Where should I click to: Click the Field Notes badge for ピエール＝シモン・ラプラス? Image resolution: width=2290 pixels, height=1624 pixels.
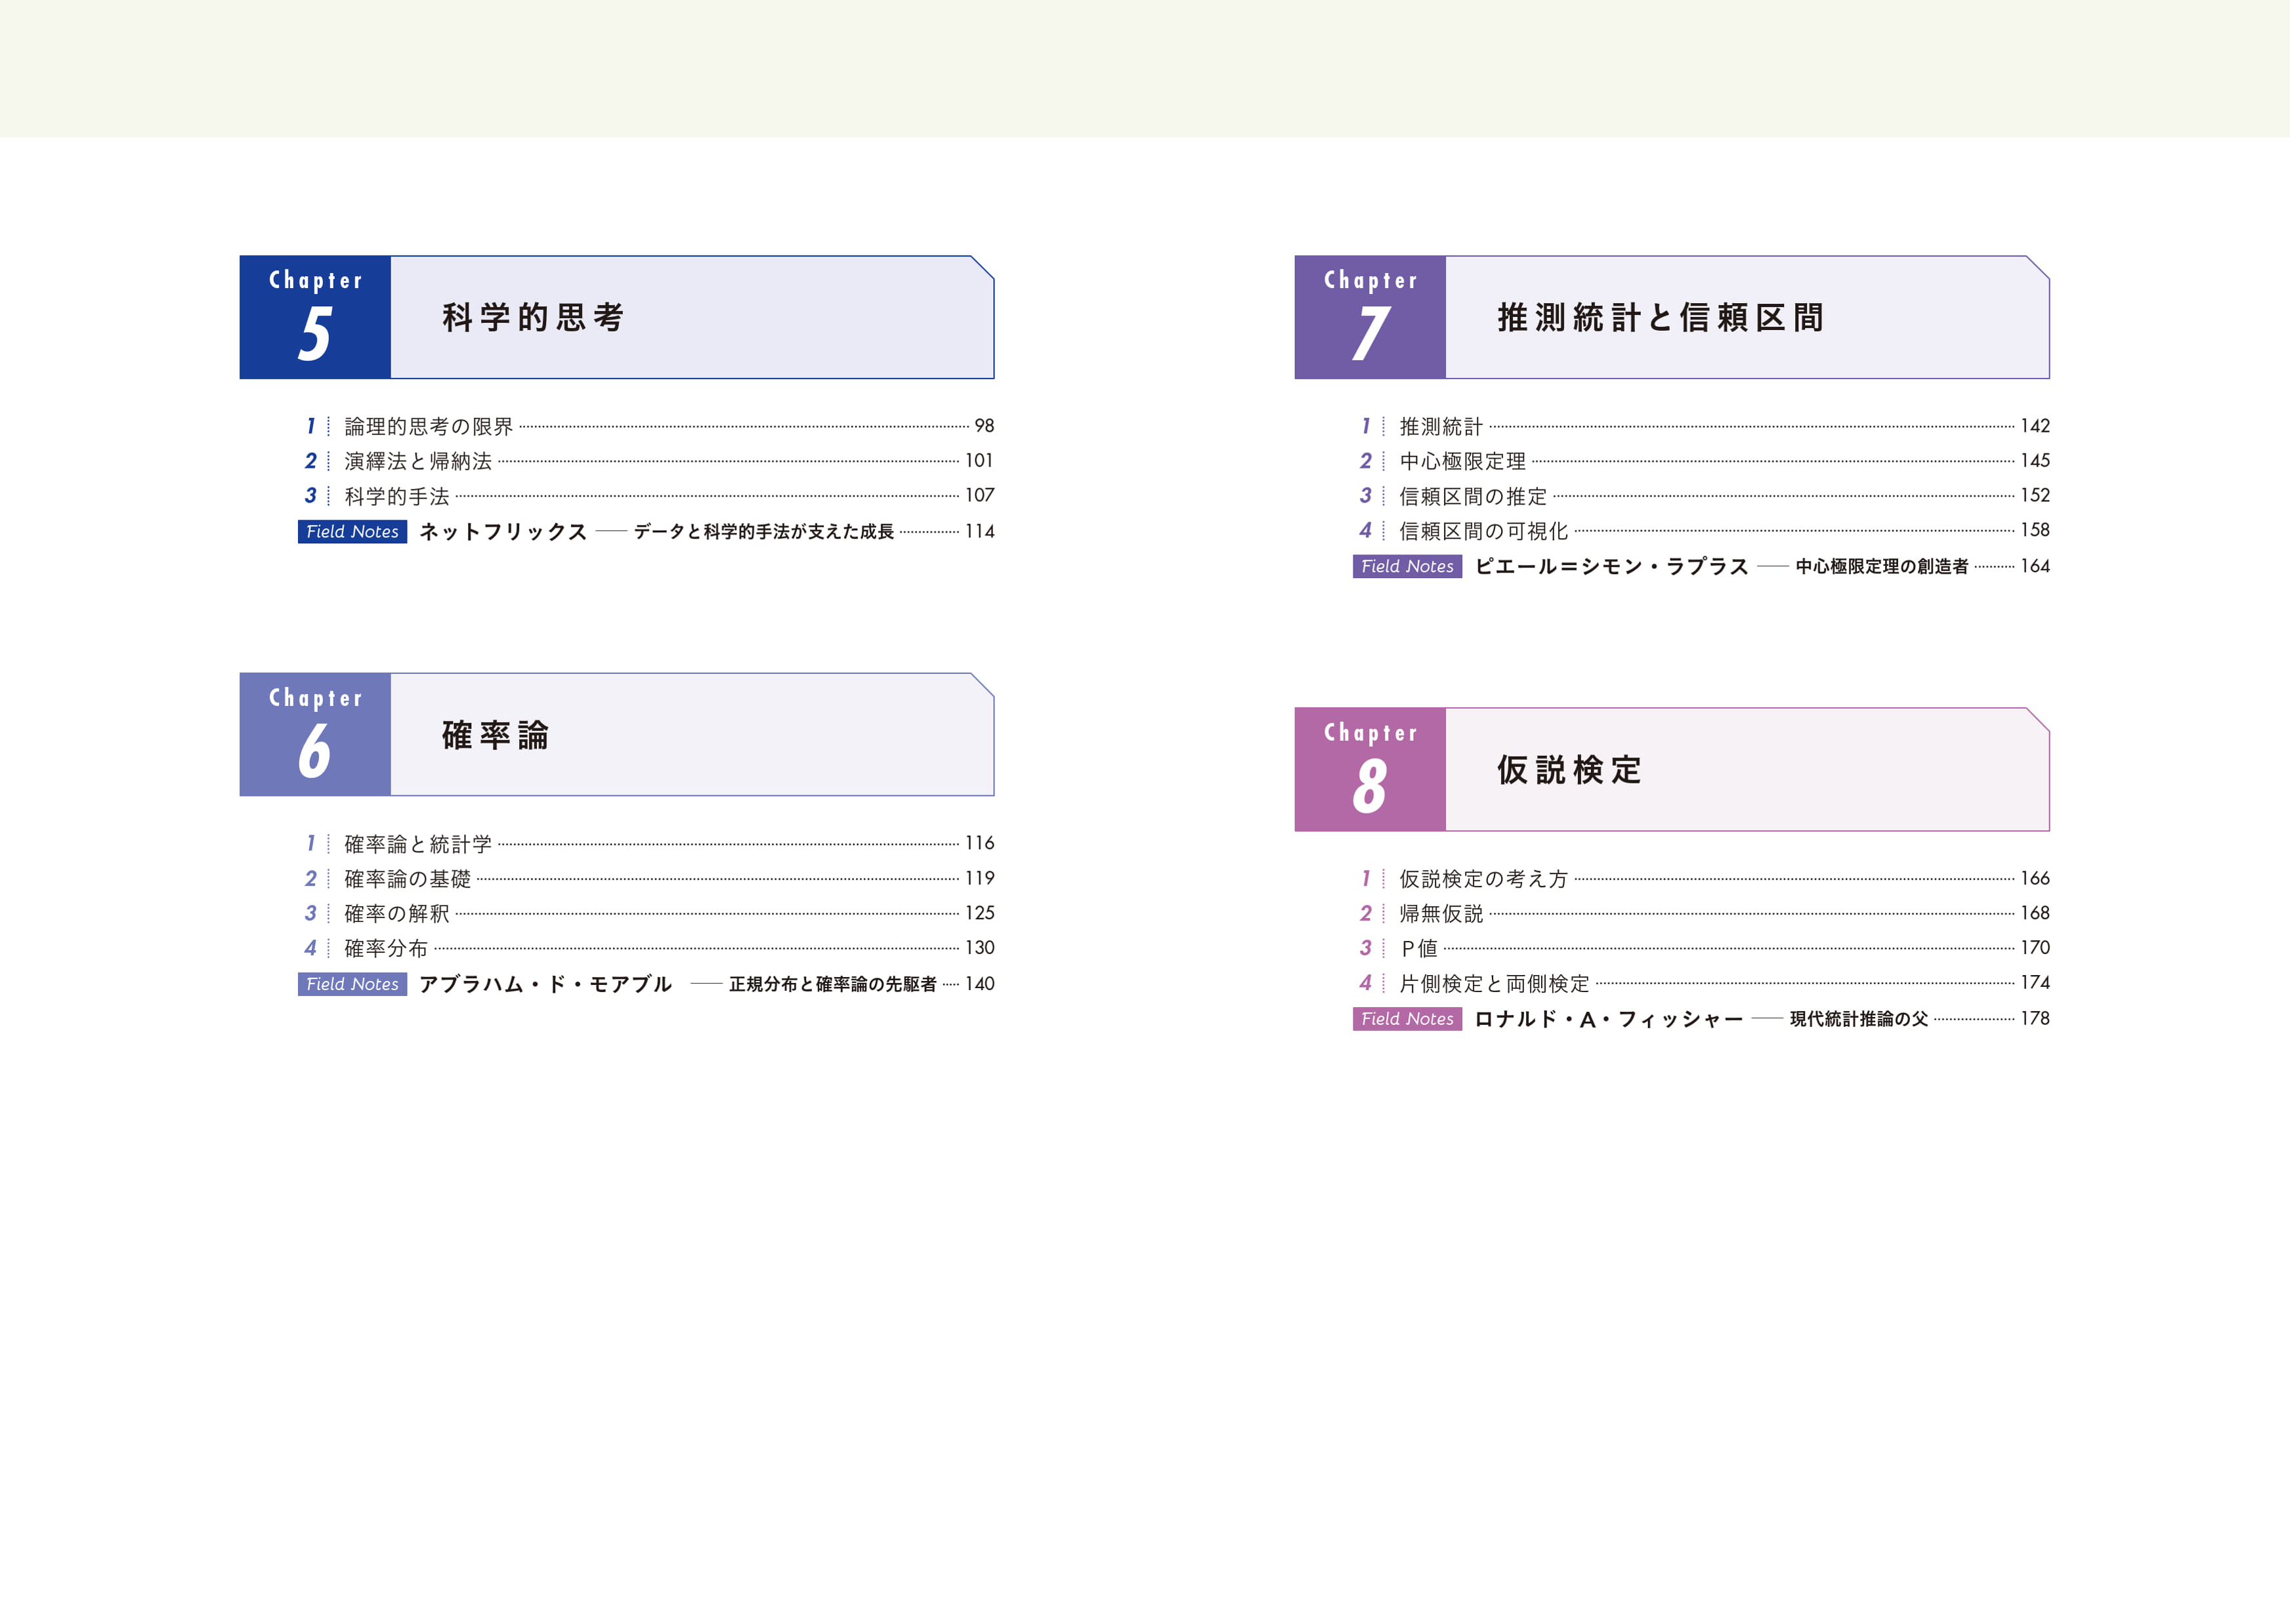1408,566
